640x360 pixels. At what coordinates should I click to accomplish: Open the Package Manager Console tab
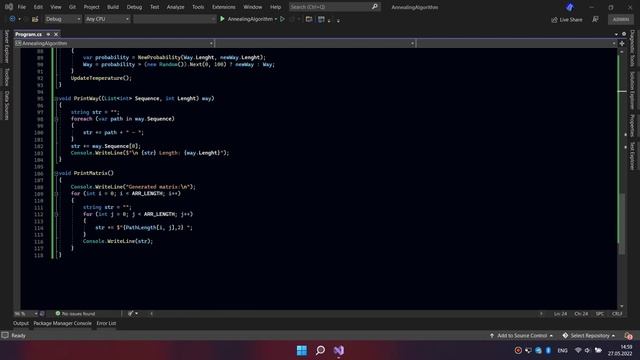(x=62, y=323)
